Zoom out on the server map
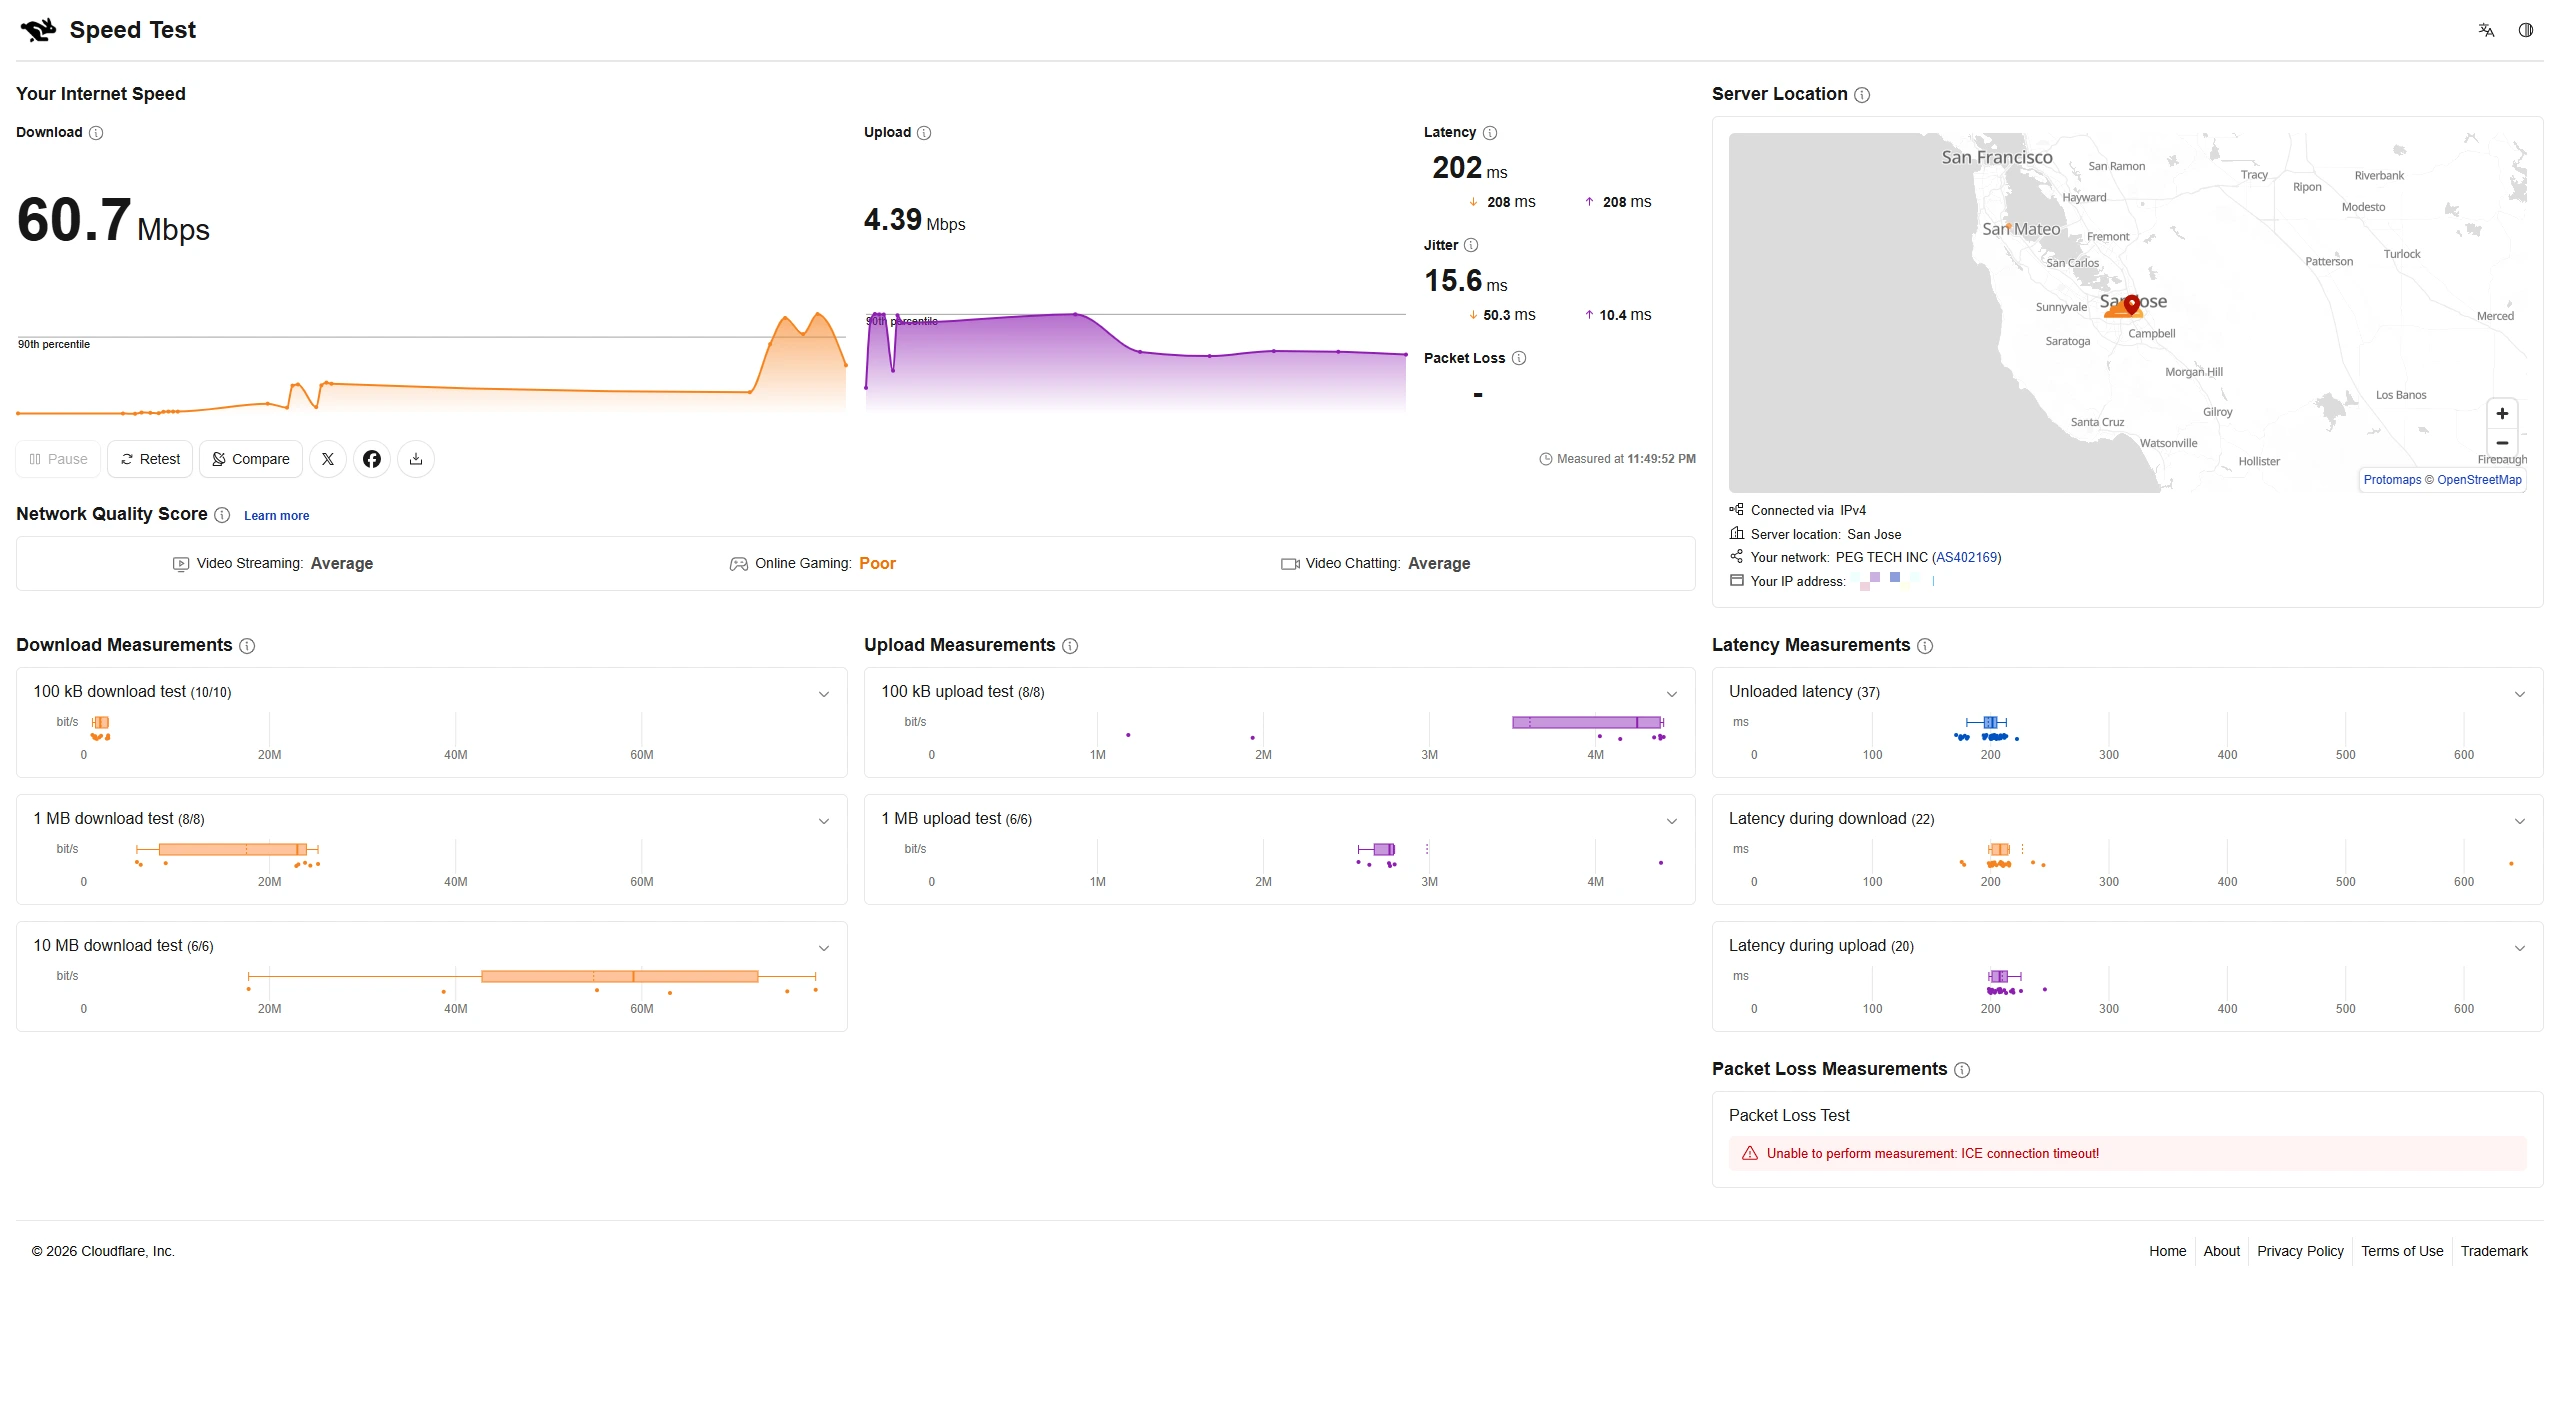Screen dimensions: 2559x1424 [x=2502, y=443]
